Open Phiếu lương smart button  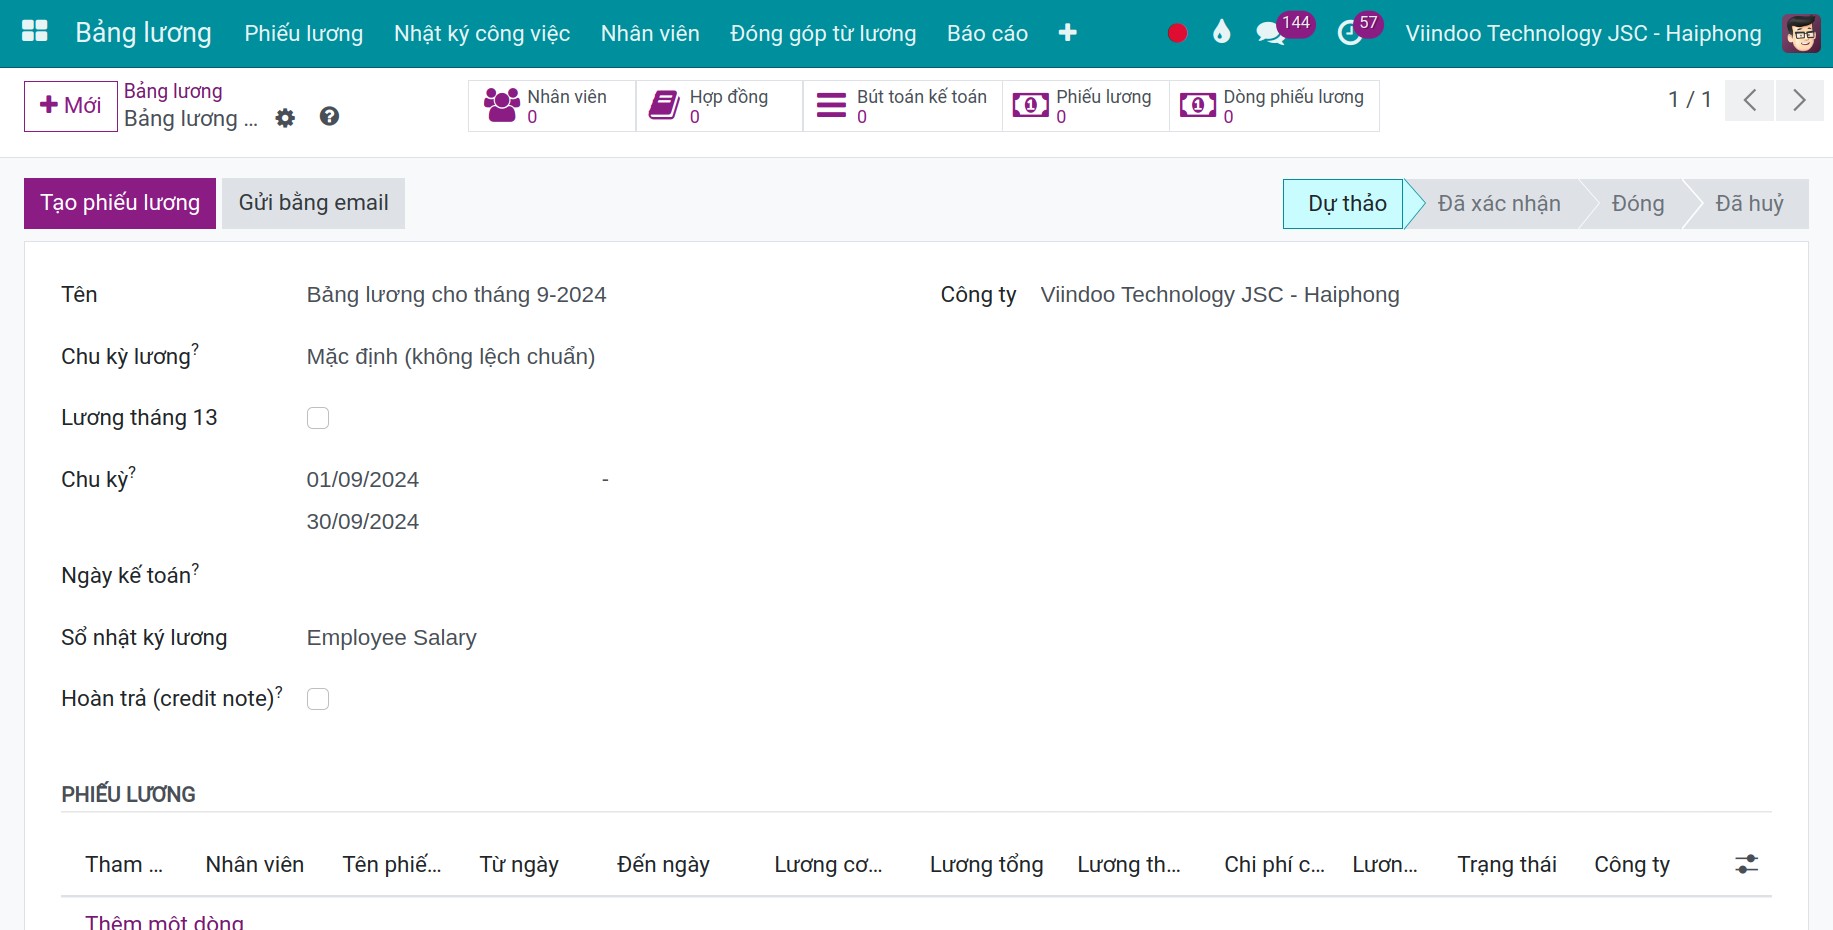[1086, 105]
